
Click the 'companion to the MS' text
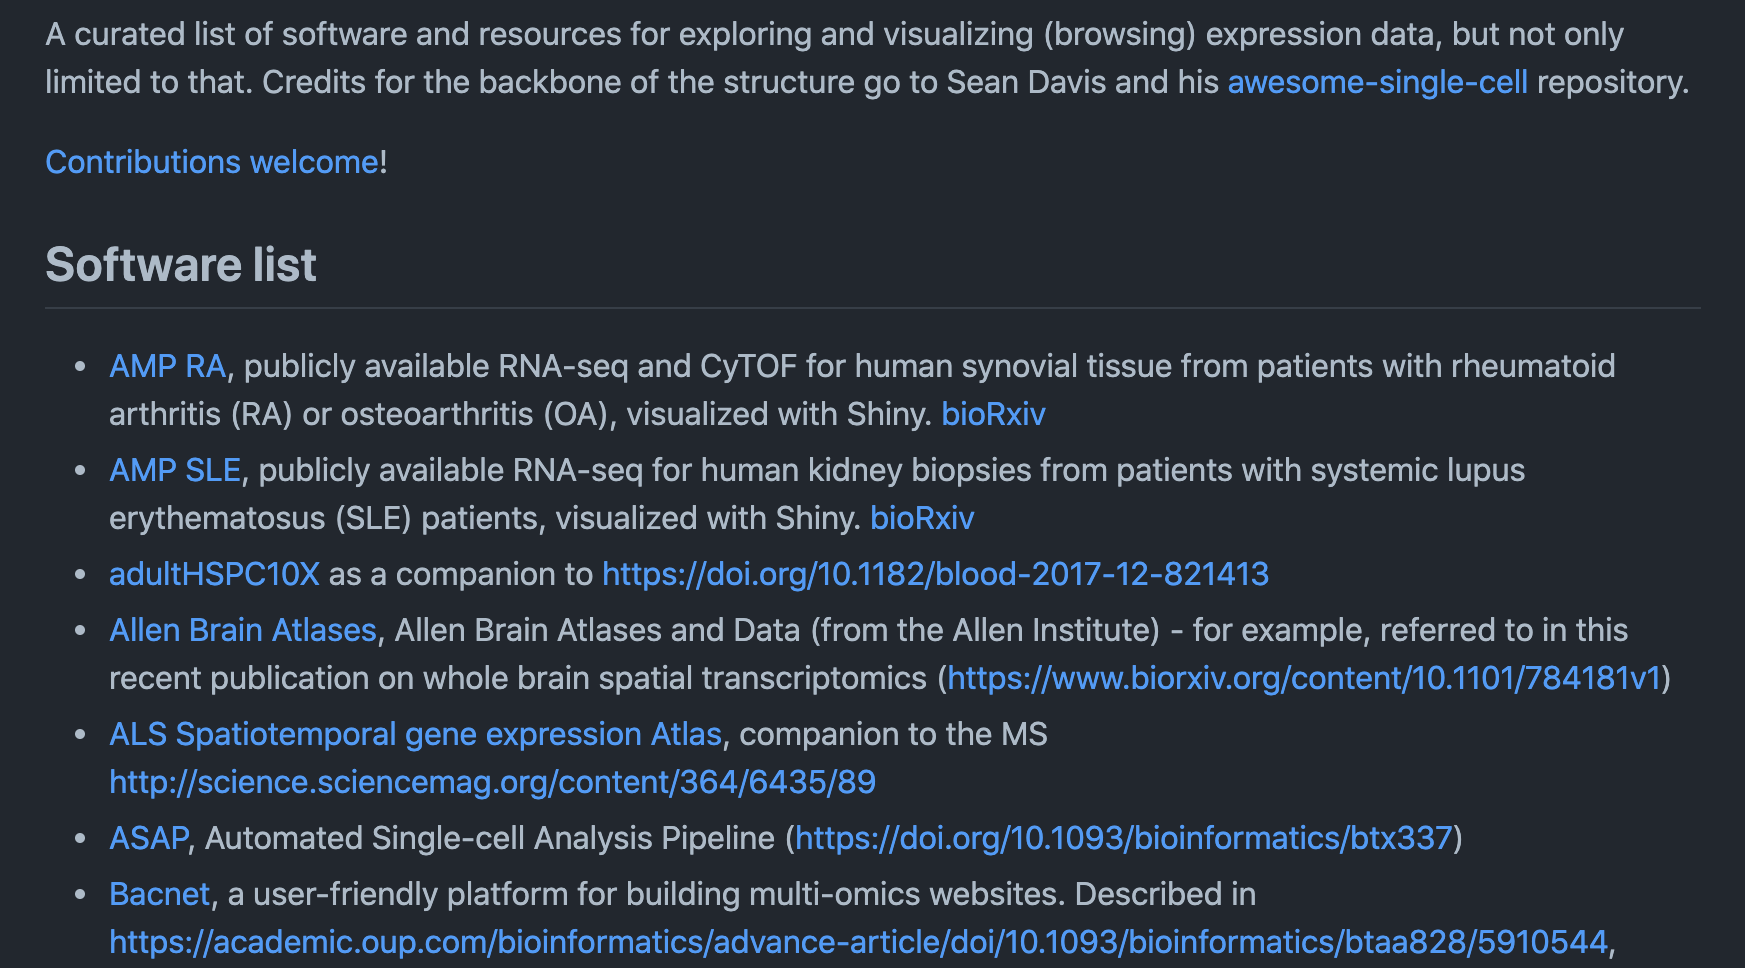[x=893, y=734]
